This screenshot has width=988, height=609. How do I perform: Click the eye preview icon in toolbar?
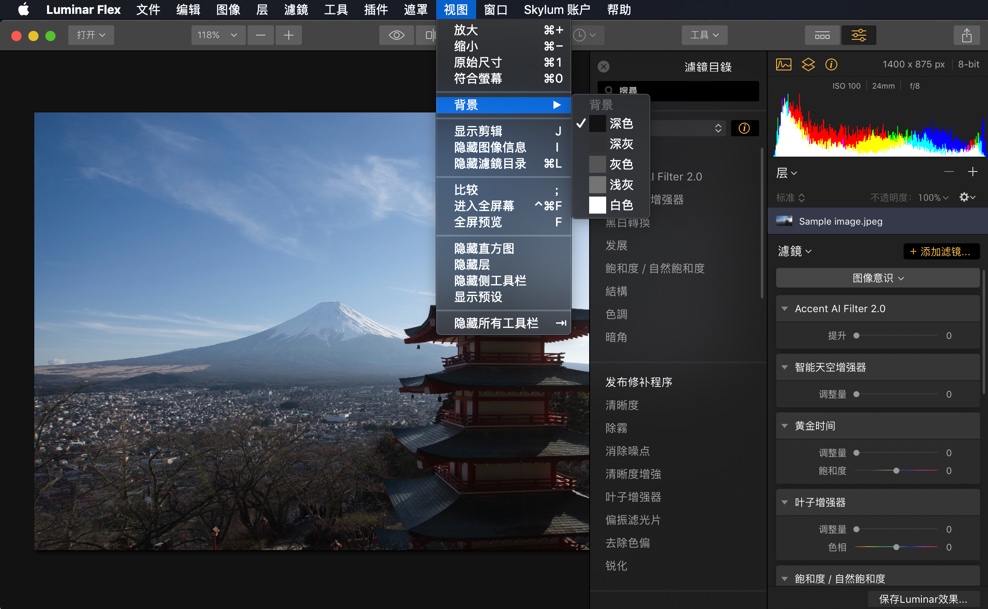[396, 34]
